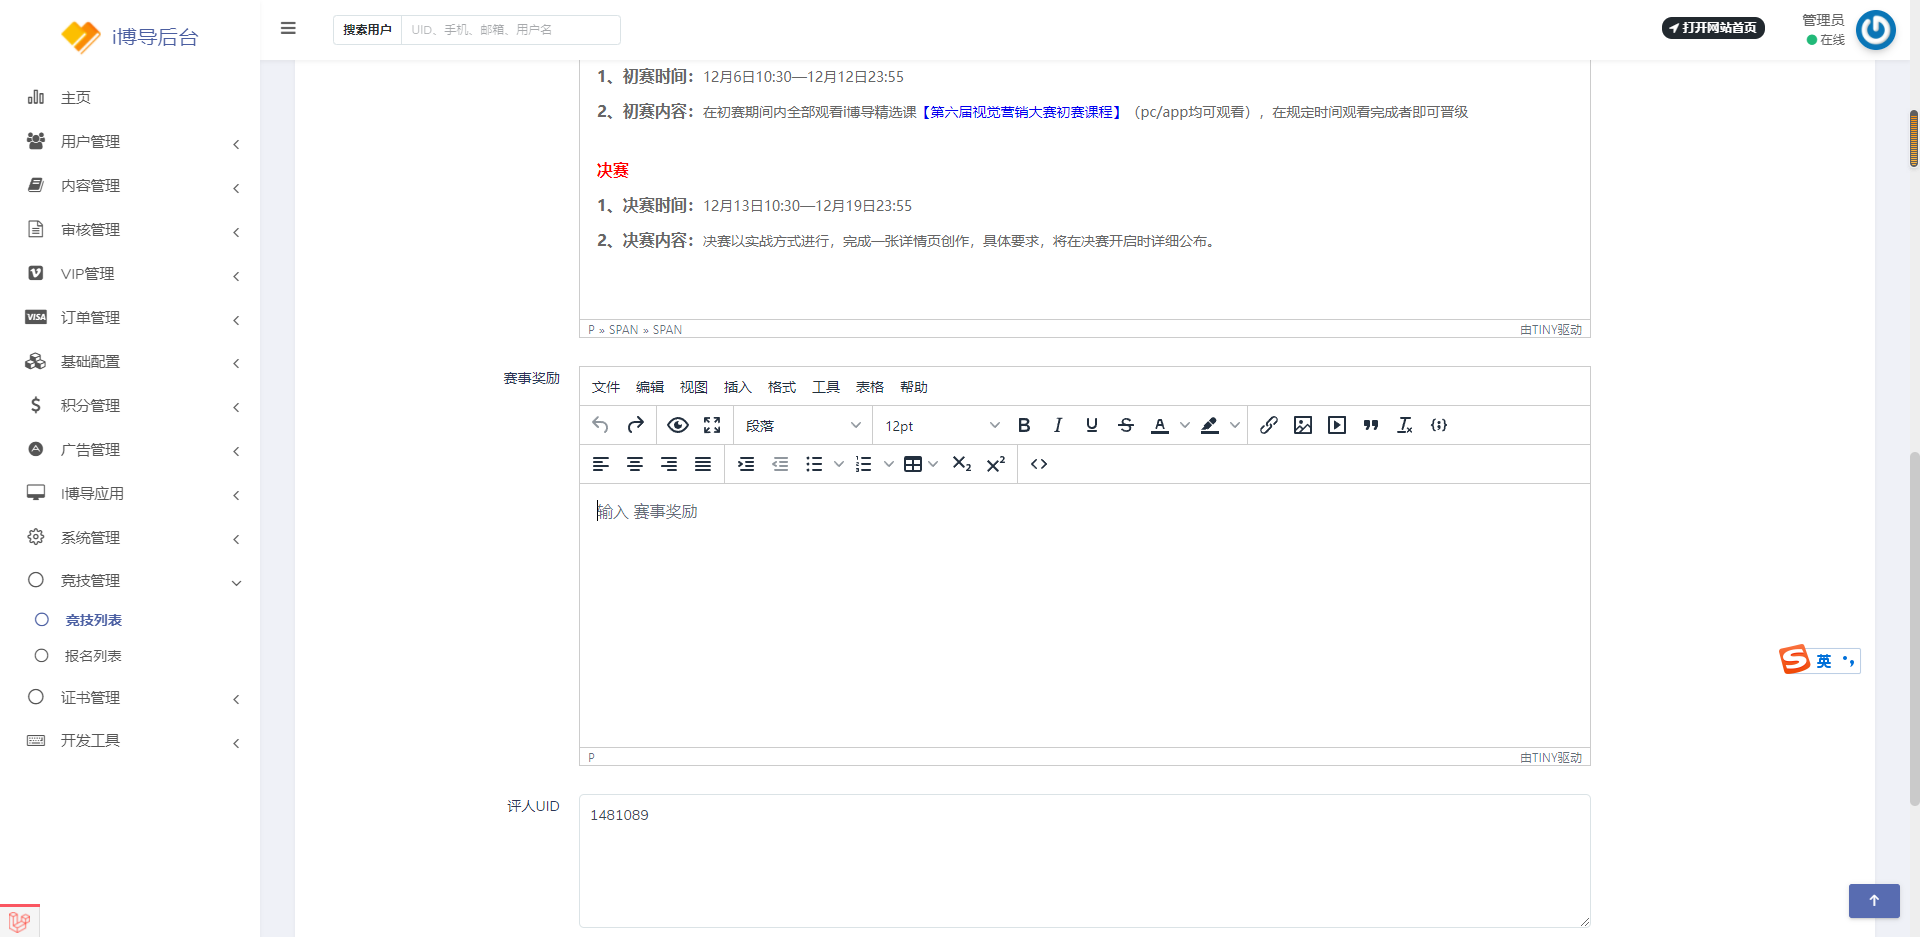This screenshot has height=937, width=1920.
Task: Open the 插入 menu in editor
Action: pyautogui.click(x=737, y=387)
